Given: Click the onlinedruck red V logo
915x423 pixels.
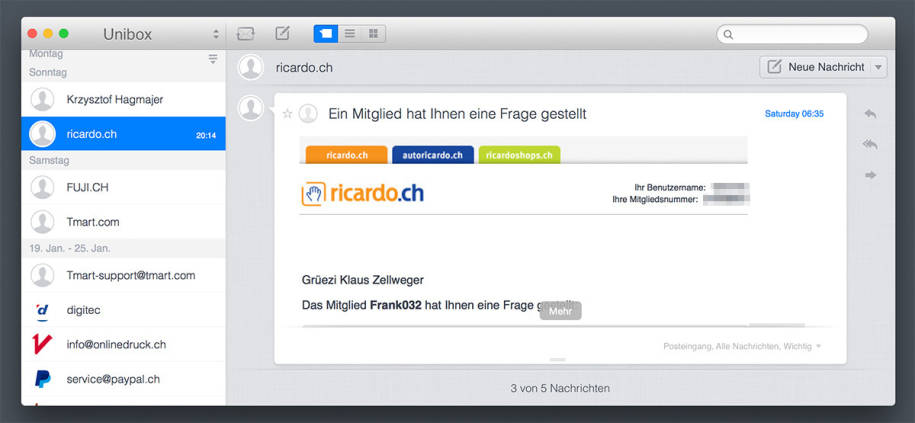Looking at the screenshot, I should pos(42,344).
